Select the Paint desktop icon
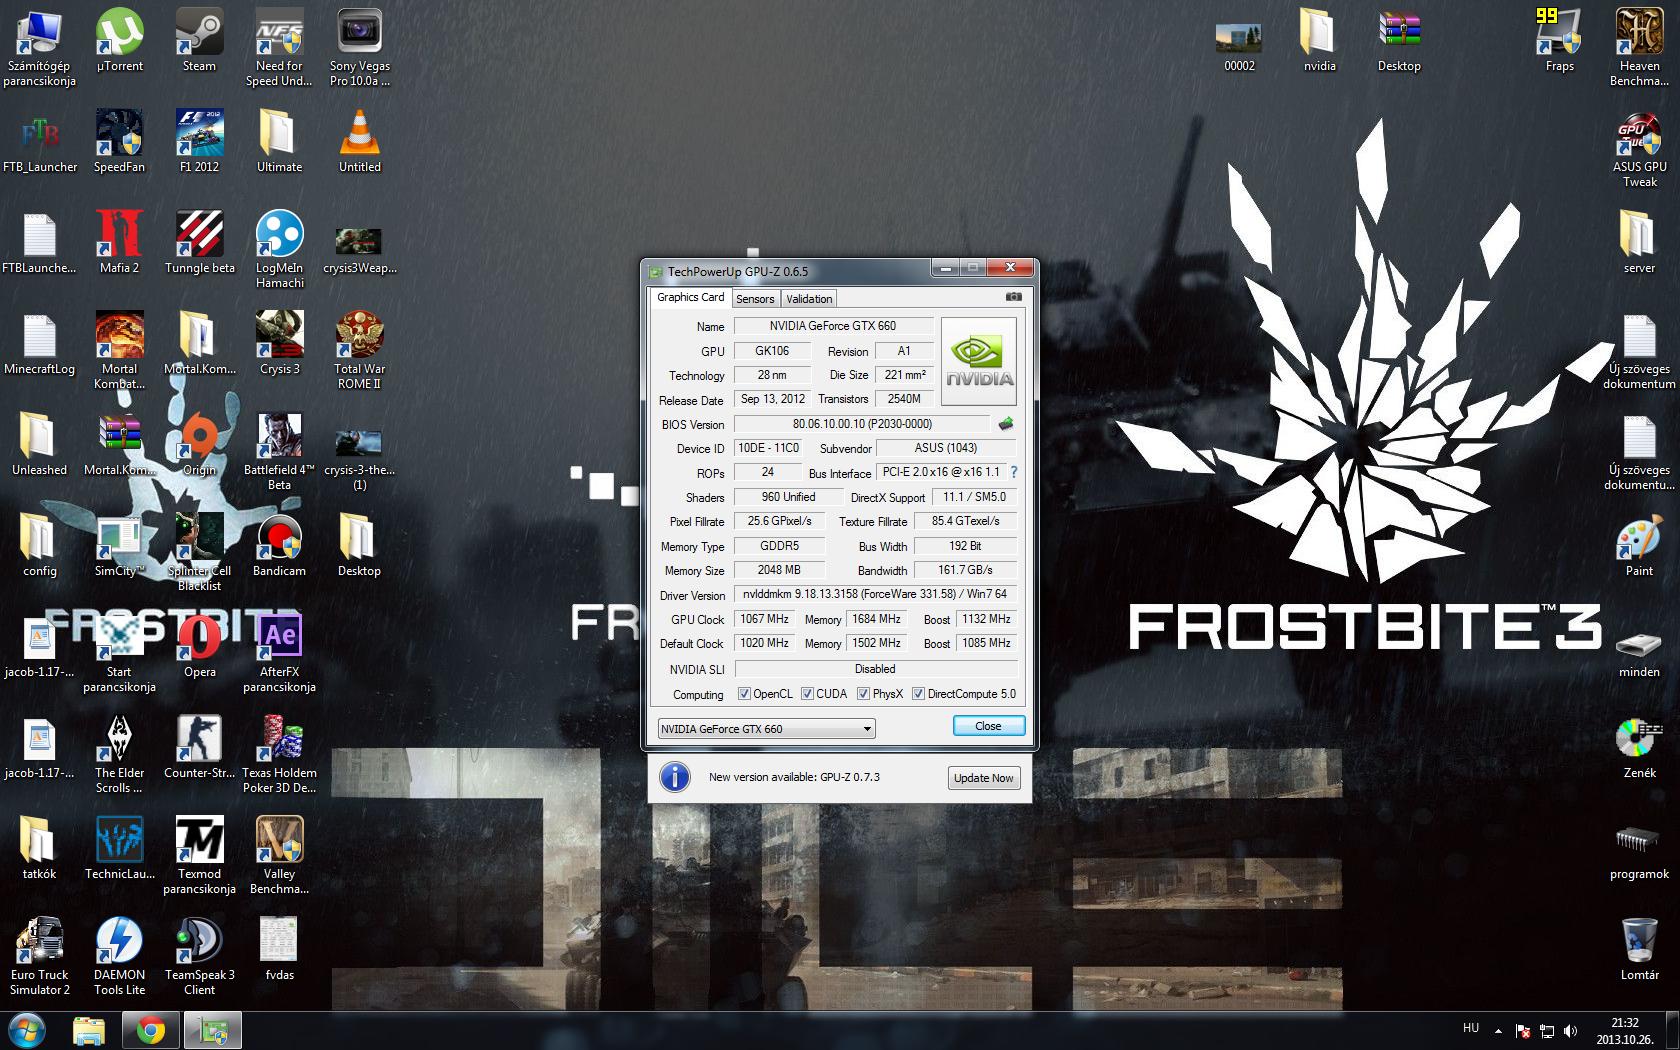1680x1050 pixels. [1639, 546]
